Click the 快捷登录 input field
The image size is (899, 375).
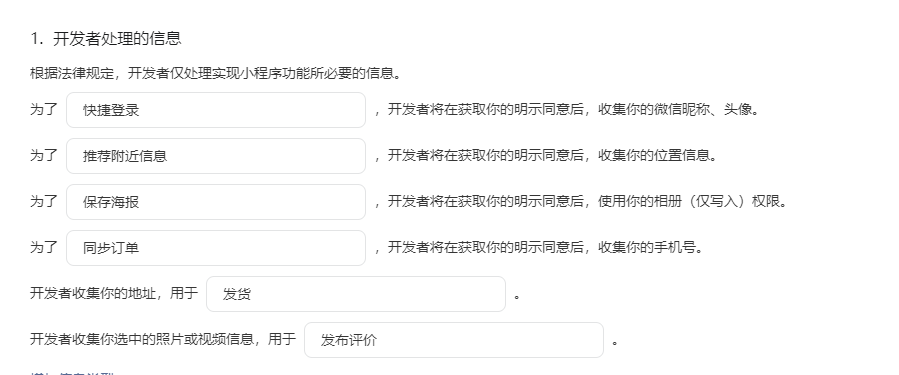click(216, 110)
